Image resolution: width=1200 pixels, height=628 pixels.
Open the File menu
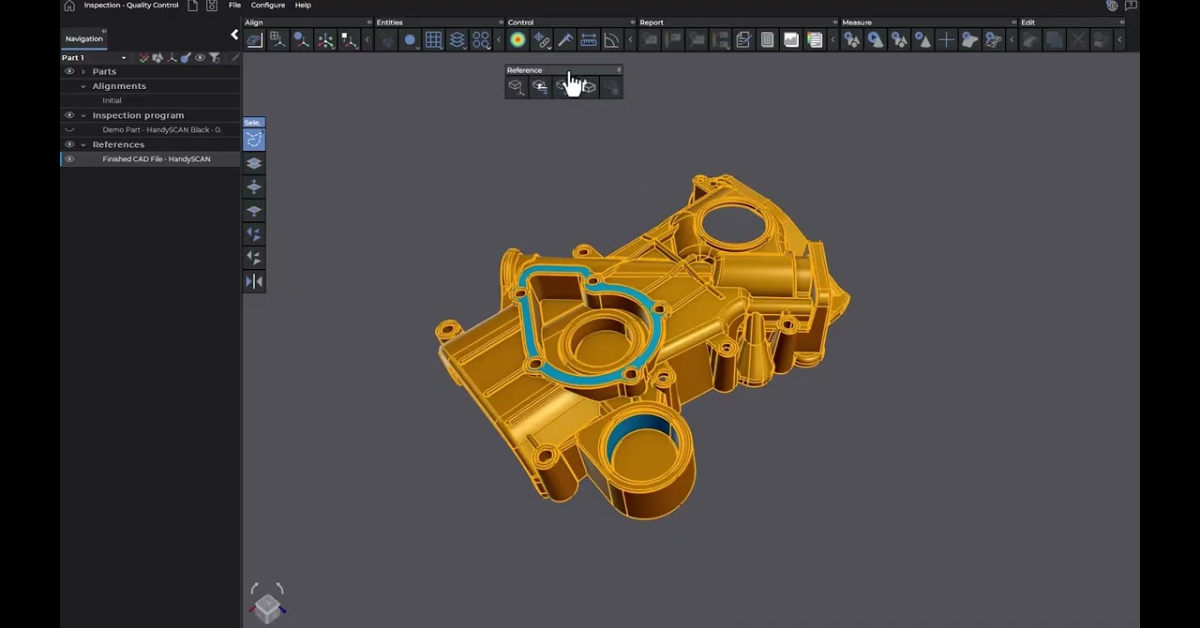(x=234, y=6)
